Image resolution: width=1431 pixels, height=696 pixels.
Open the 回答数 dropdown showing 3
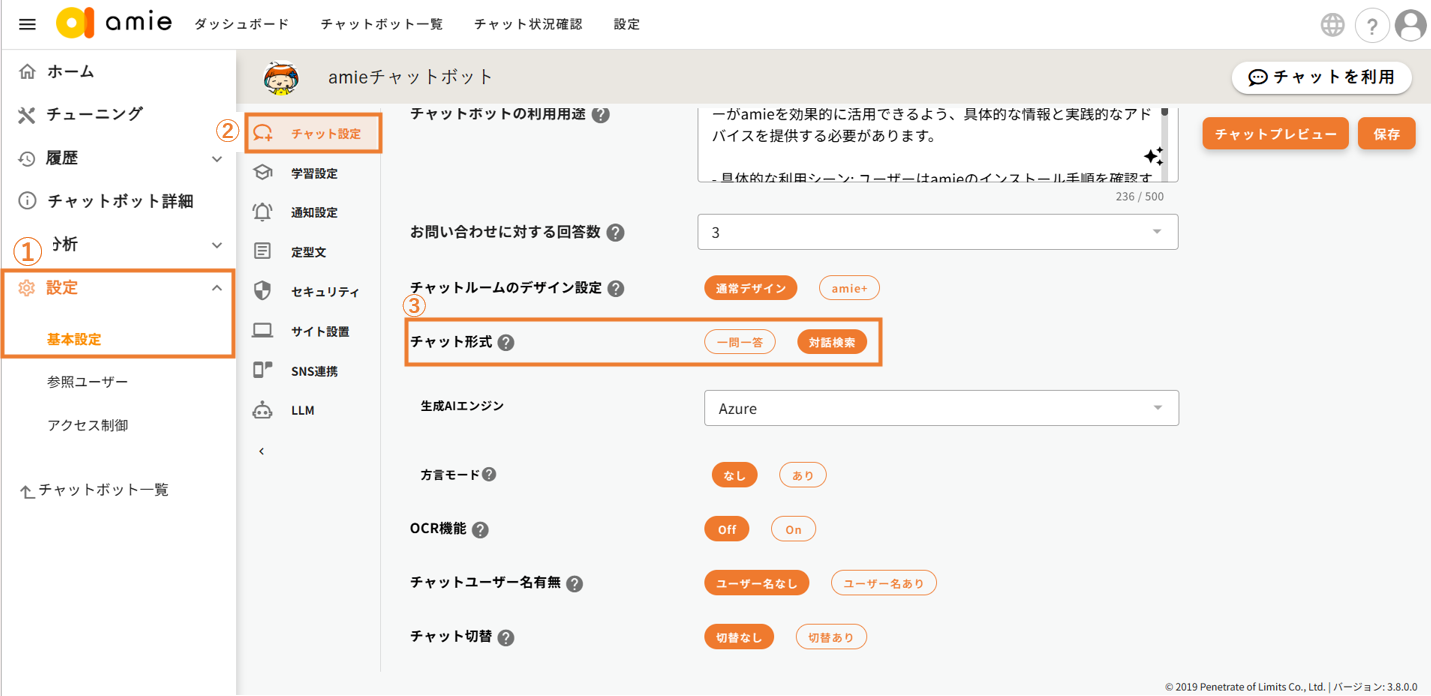pos(937,232)
